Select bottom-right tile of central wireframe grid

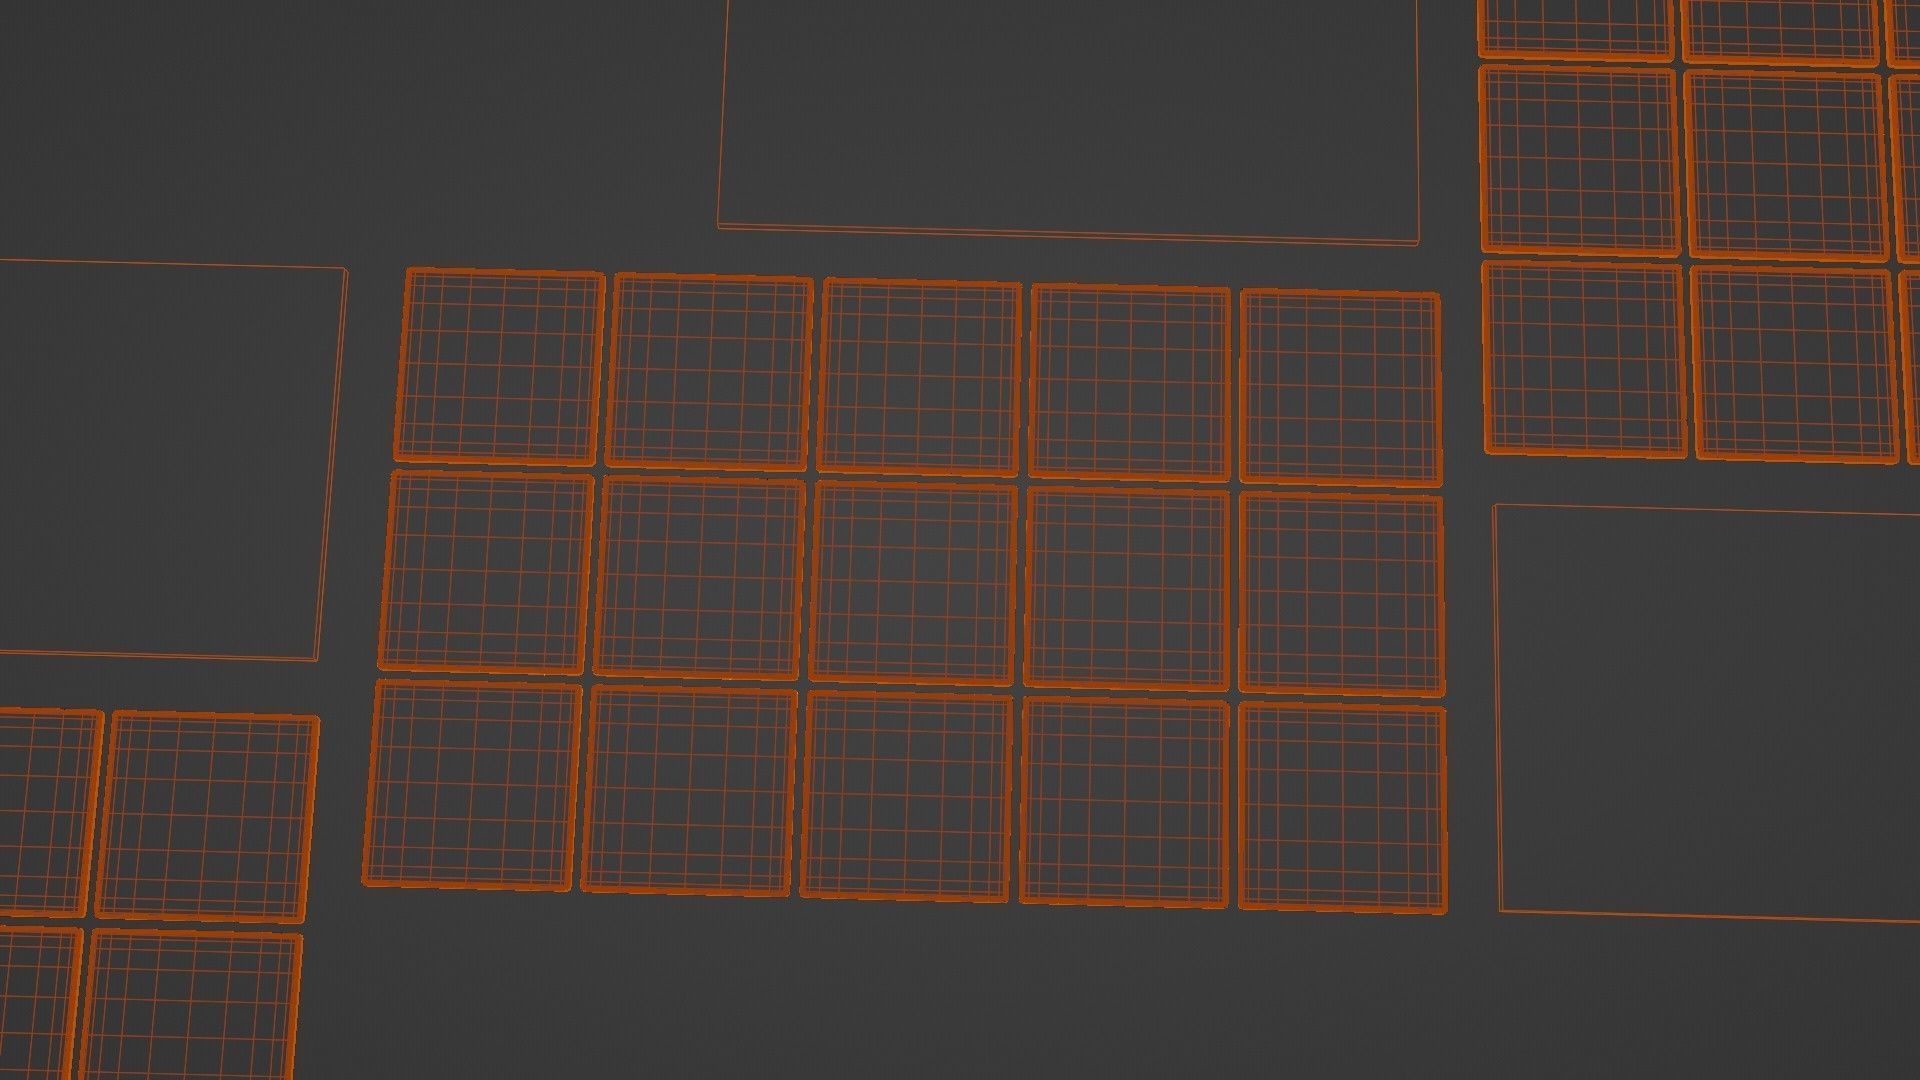[1342, 808]
